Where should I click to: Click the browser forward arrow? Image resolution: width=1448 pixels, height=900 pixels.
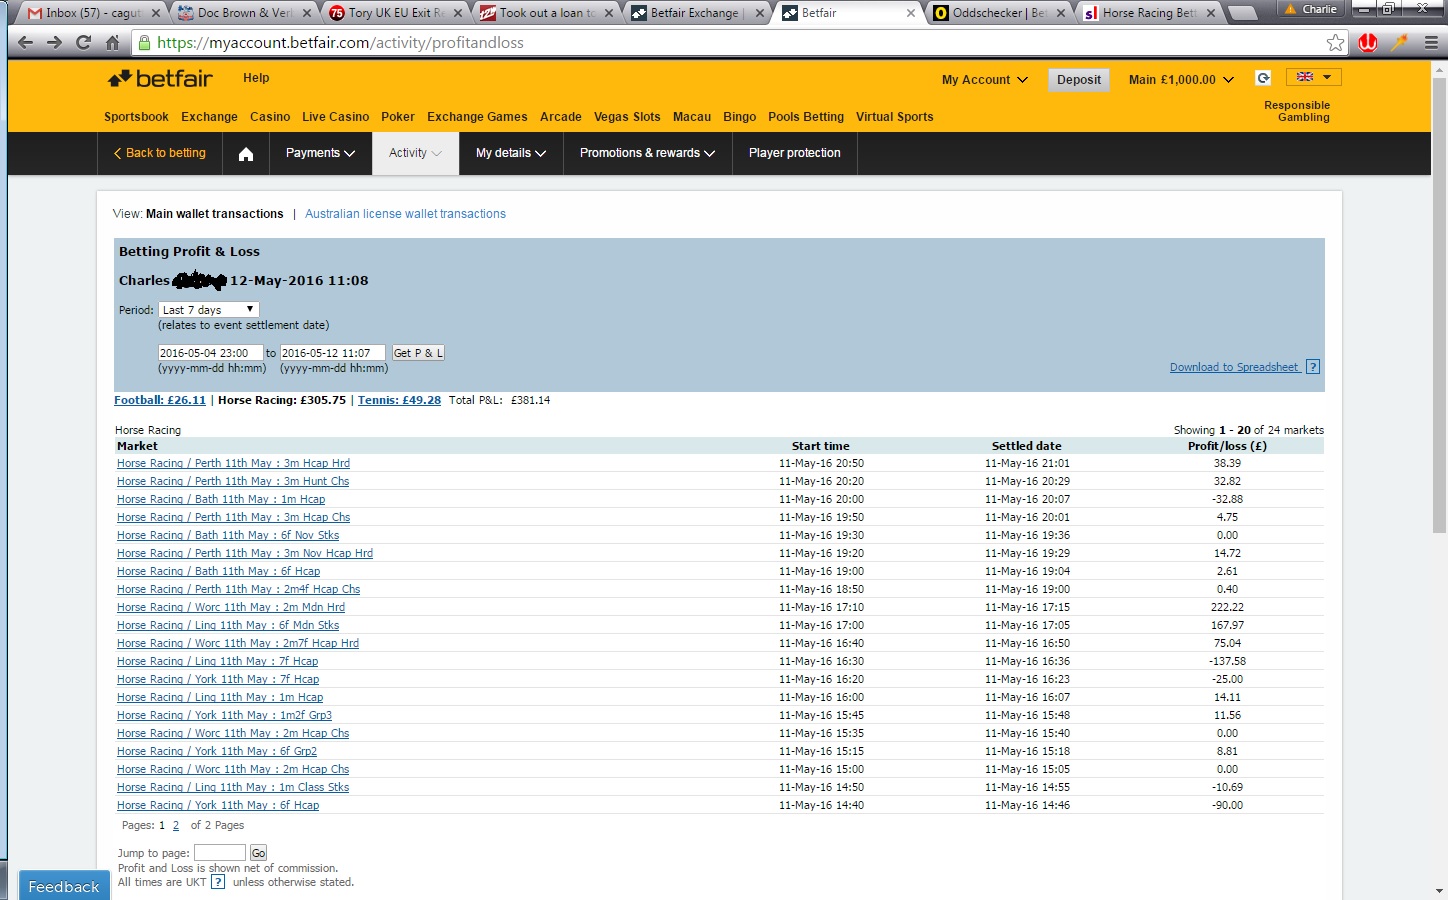pyautogui.click(x=55, y=43)
